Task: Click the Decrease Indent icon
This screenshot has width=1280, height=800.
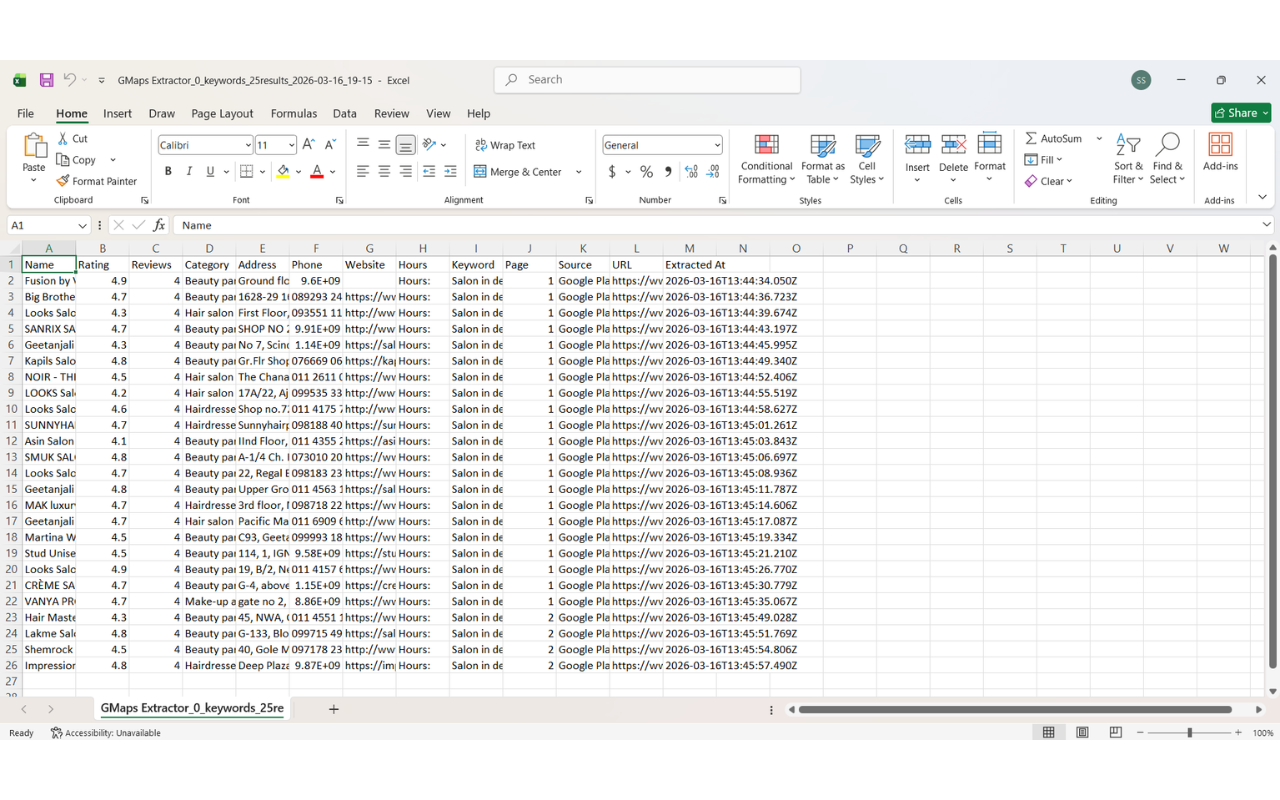Action: 429,172
